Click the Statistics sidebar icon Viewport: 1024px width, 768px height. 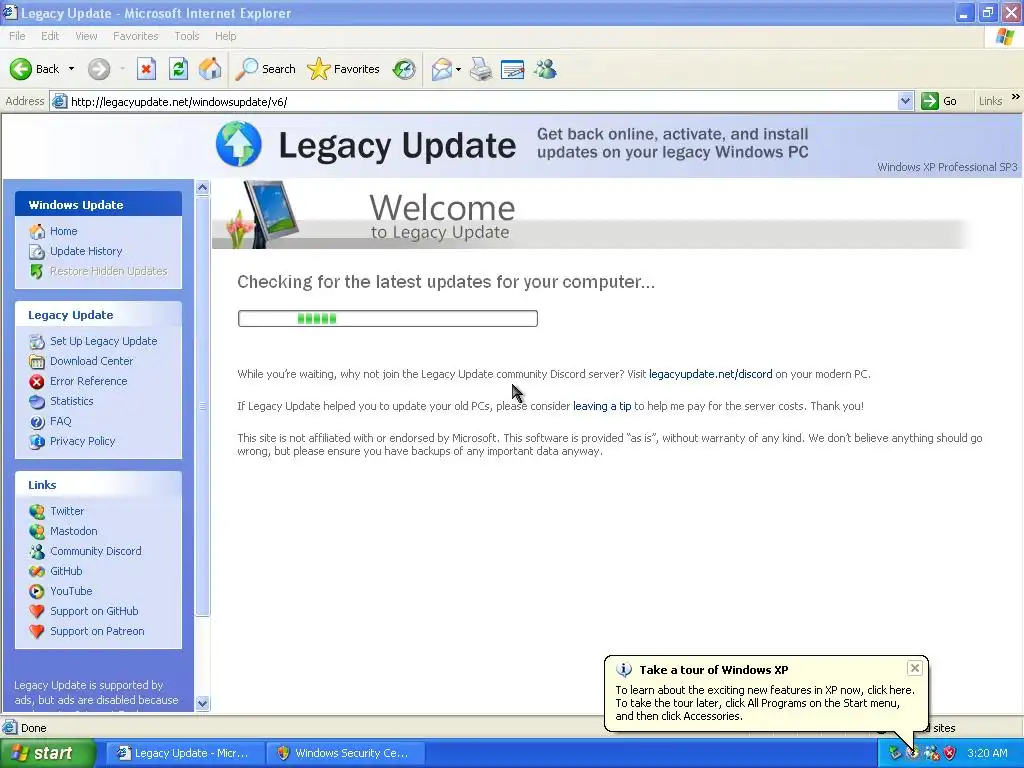37,402
